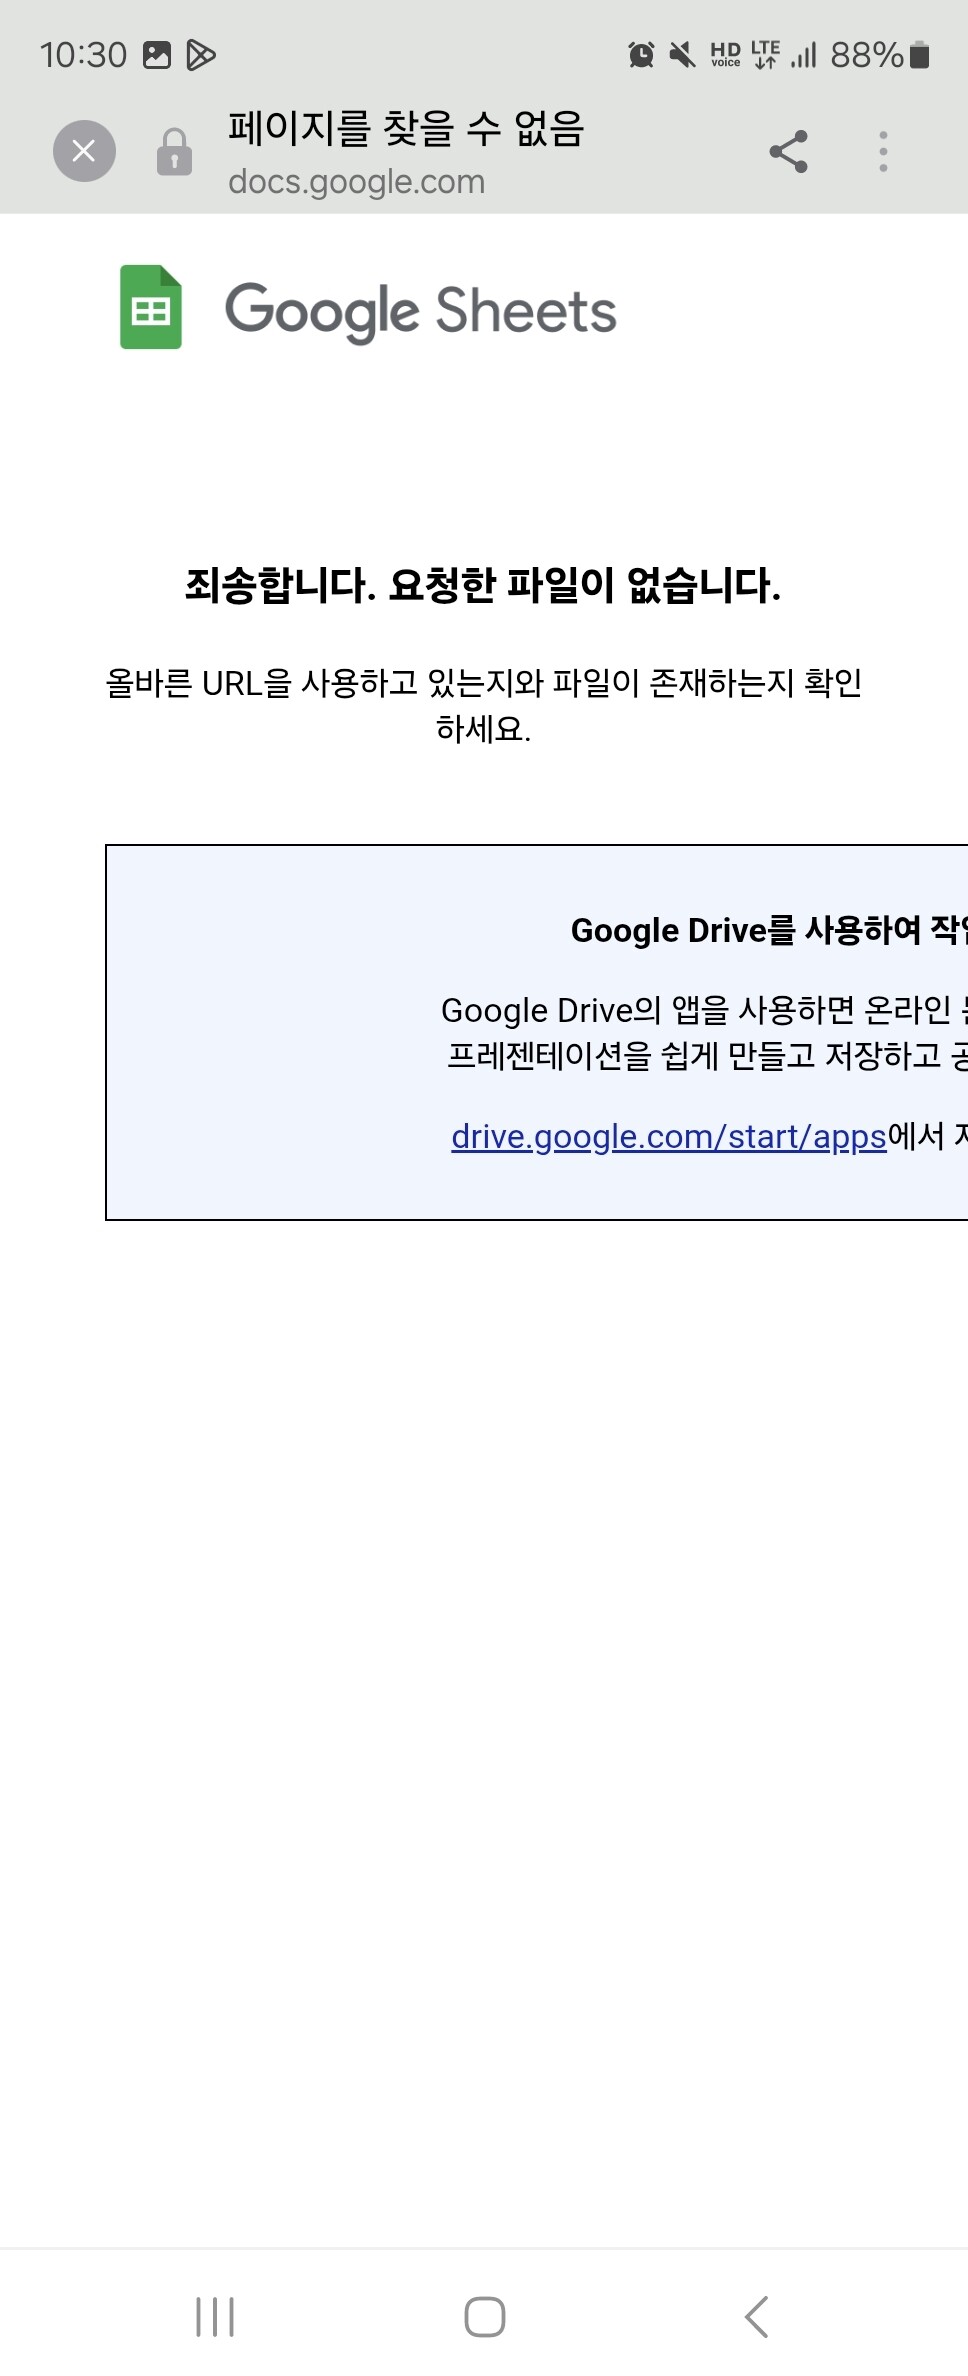This screenshot has width=968, height=2376.
Task: Tap the 88% battery indicator
Action: [880, 55]
